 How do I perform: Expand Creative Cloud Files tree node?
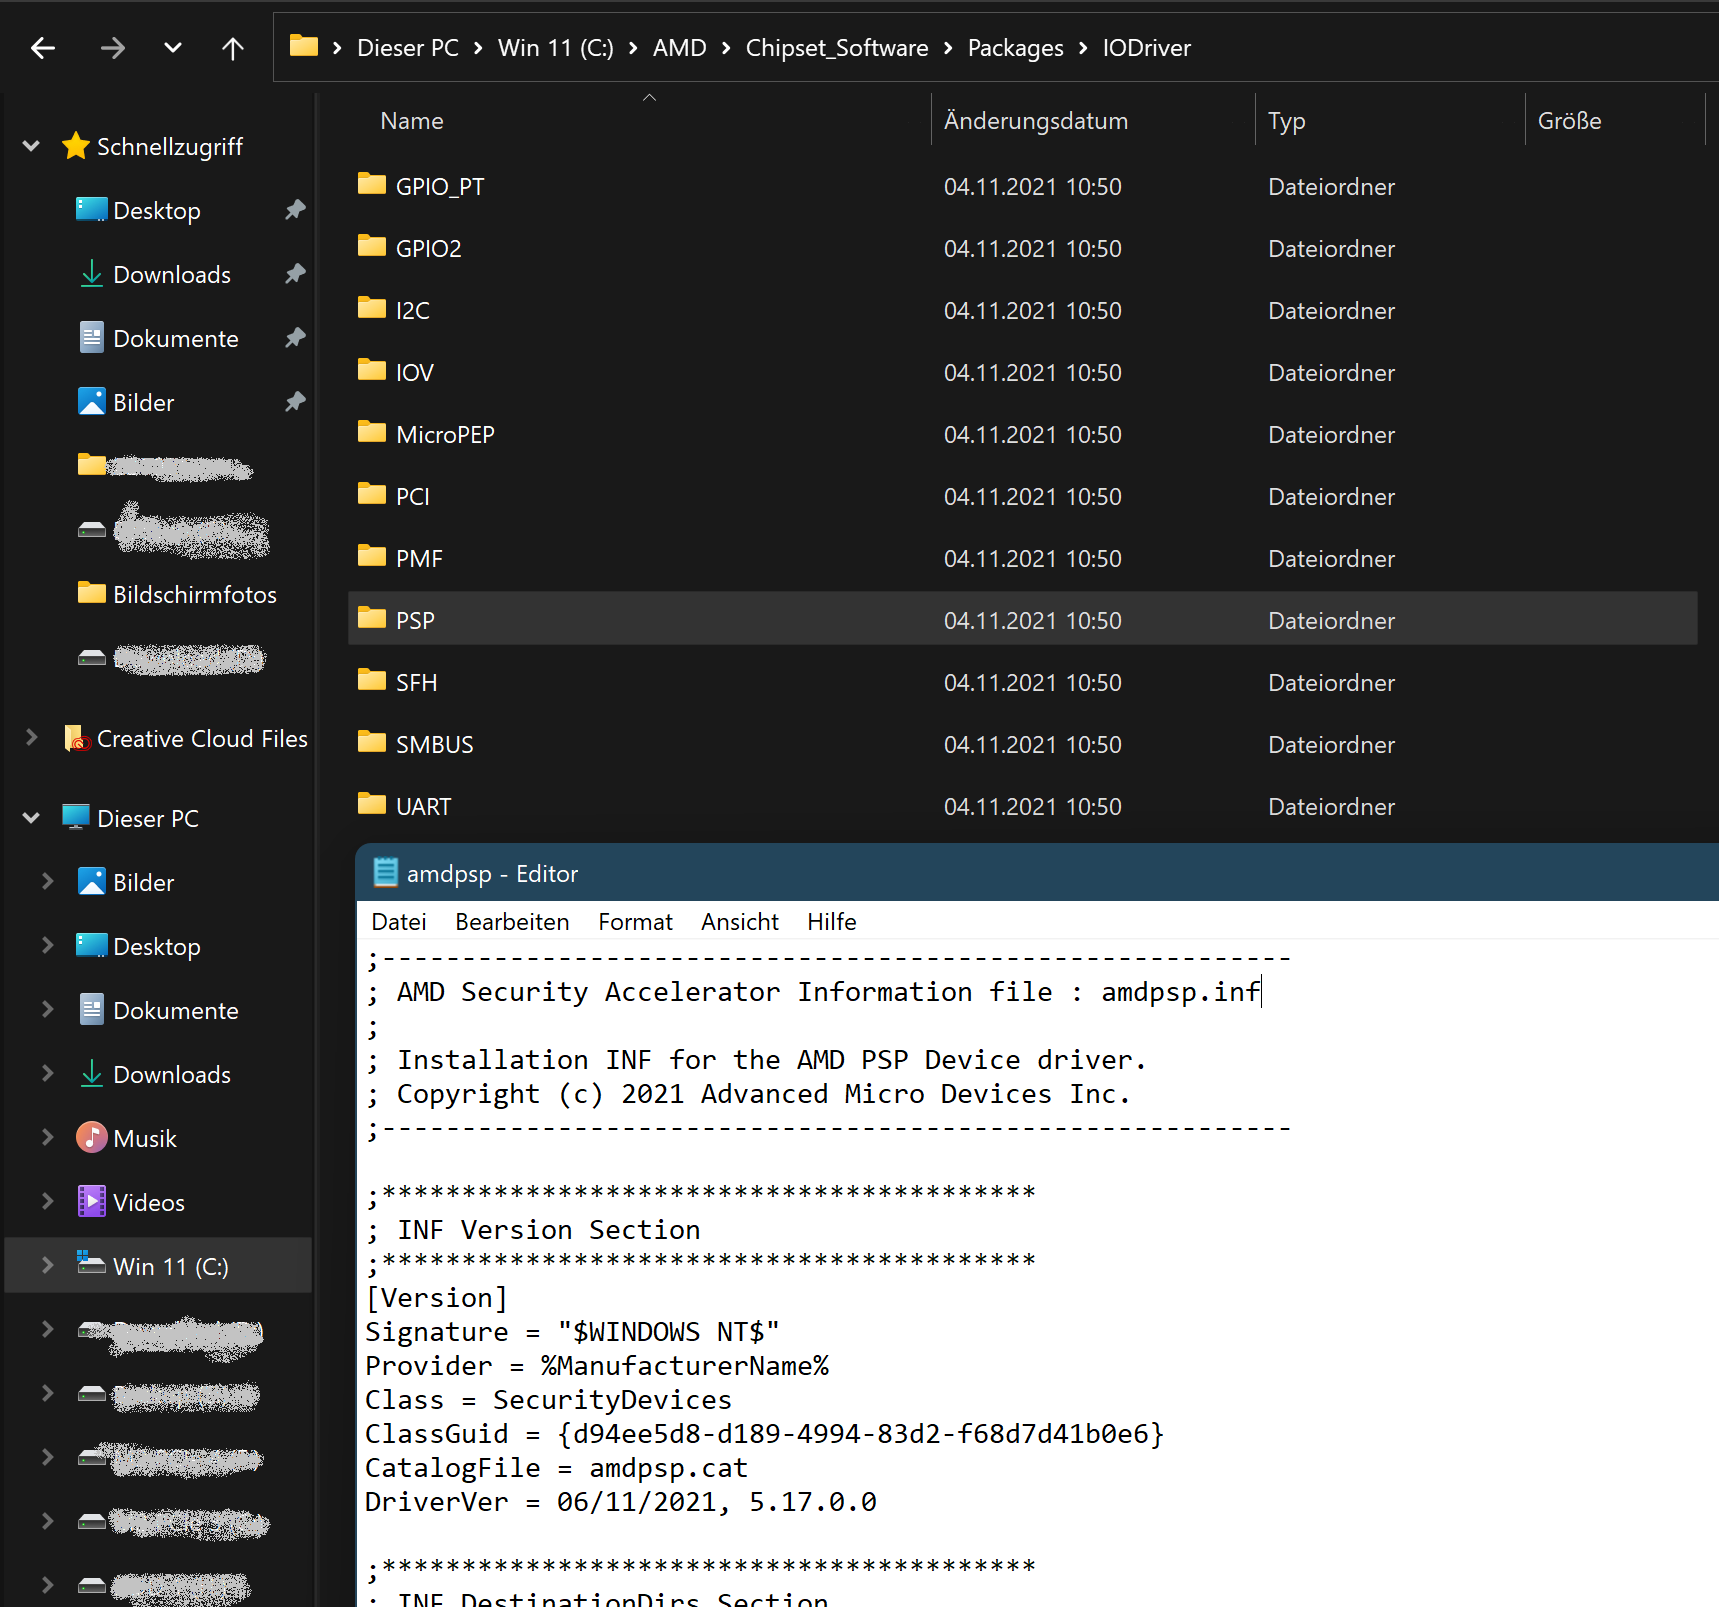(31, 738)
